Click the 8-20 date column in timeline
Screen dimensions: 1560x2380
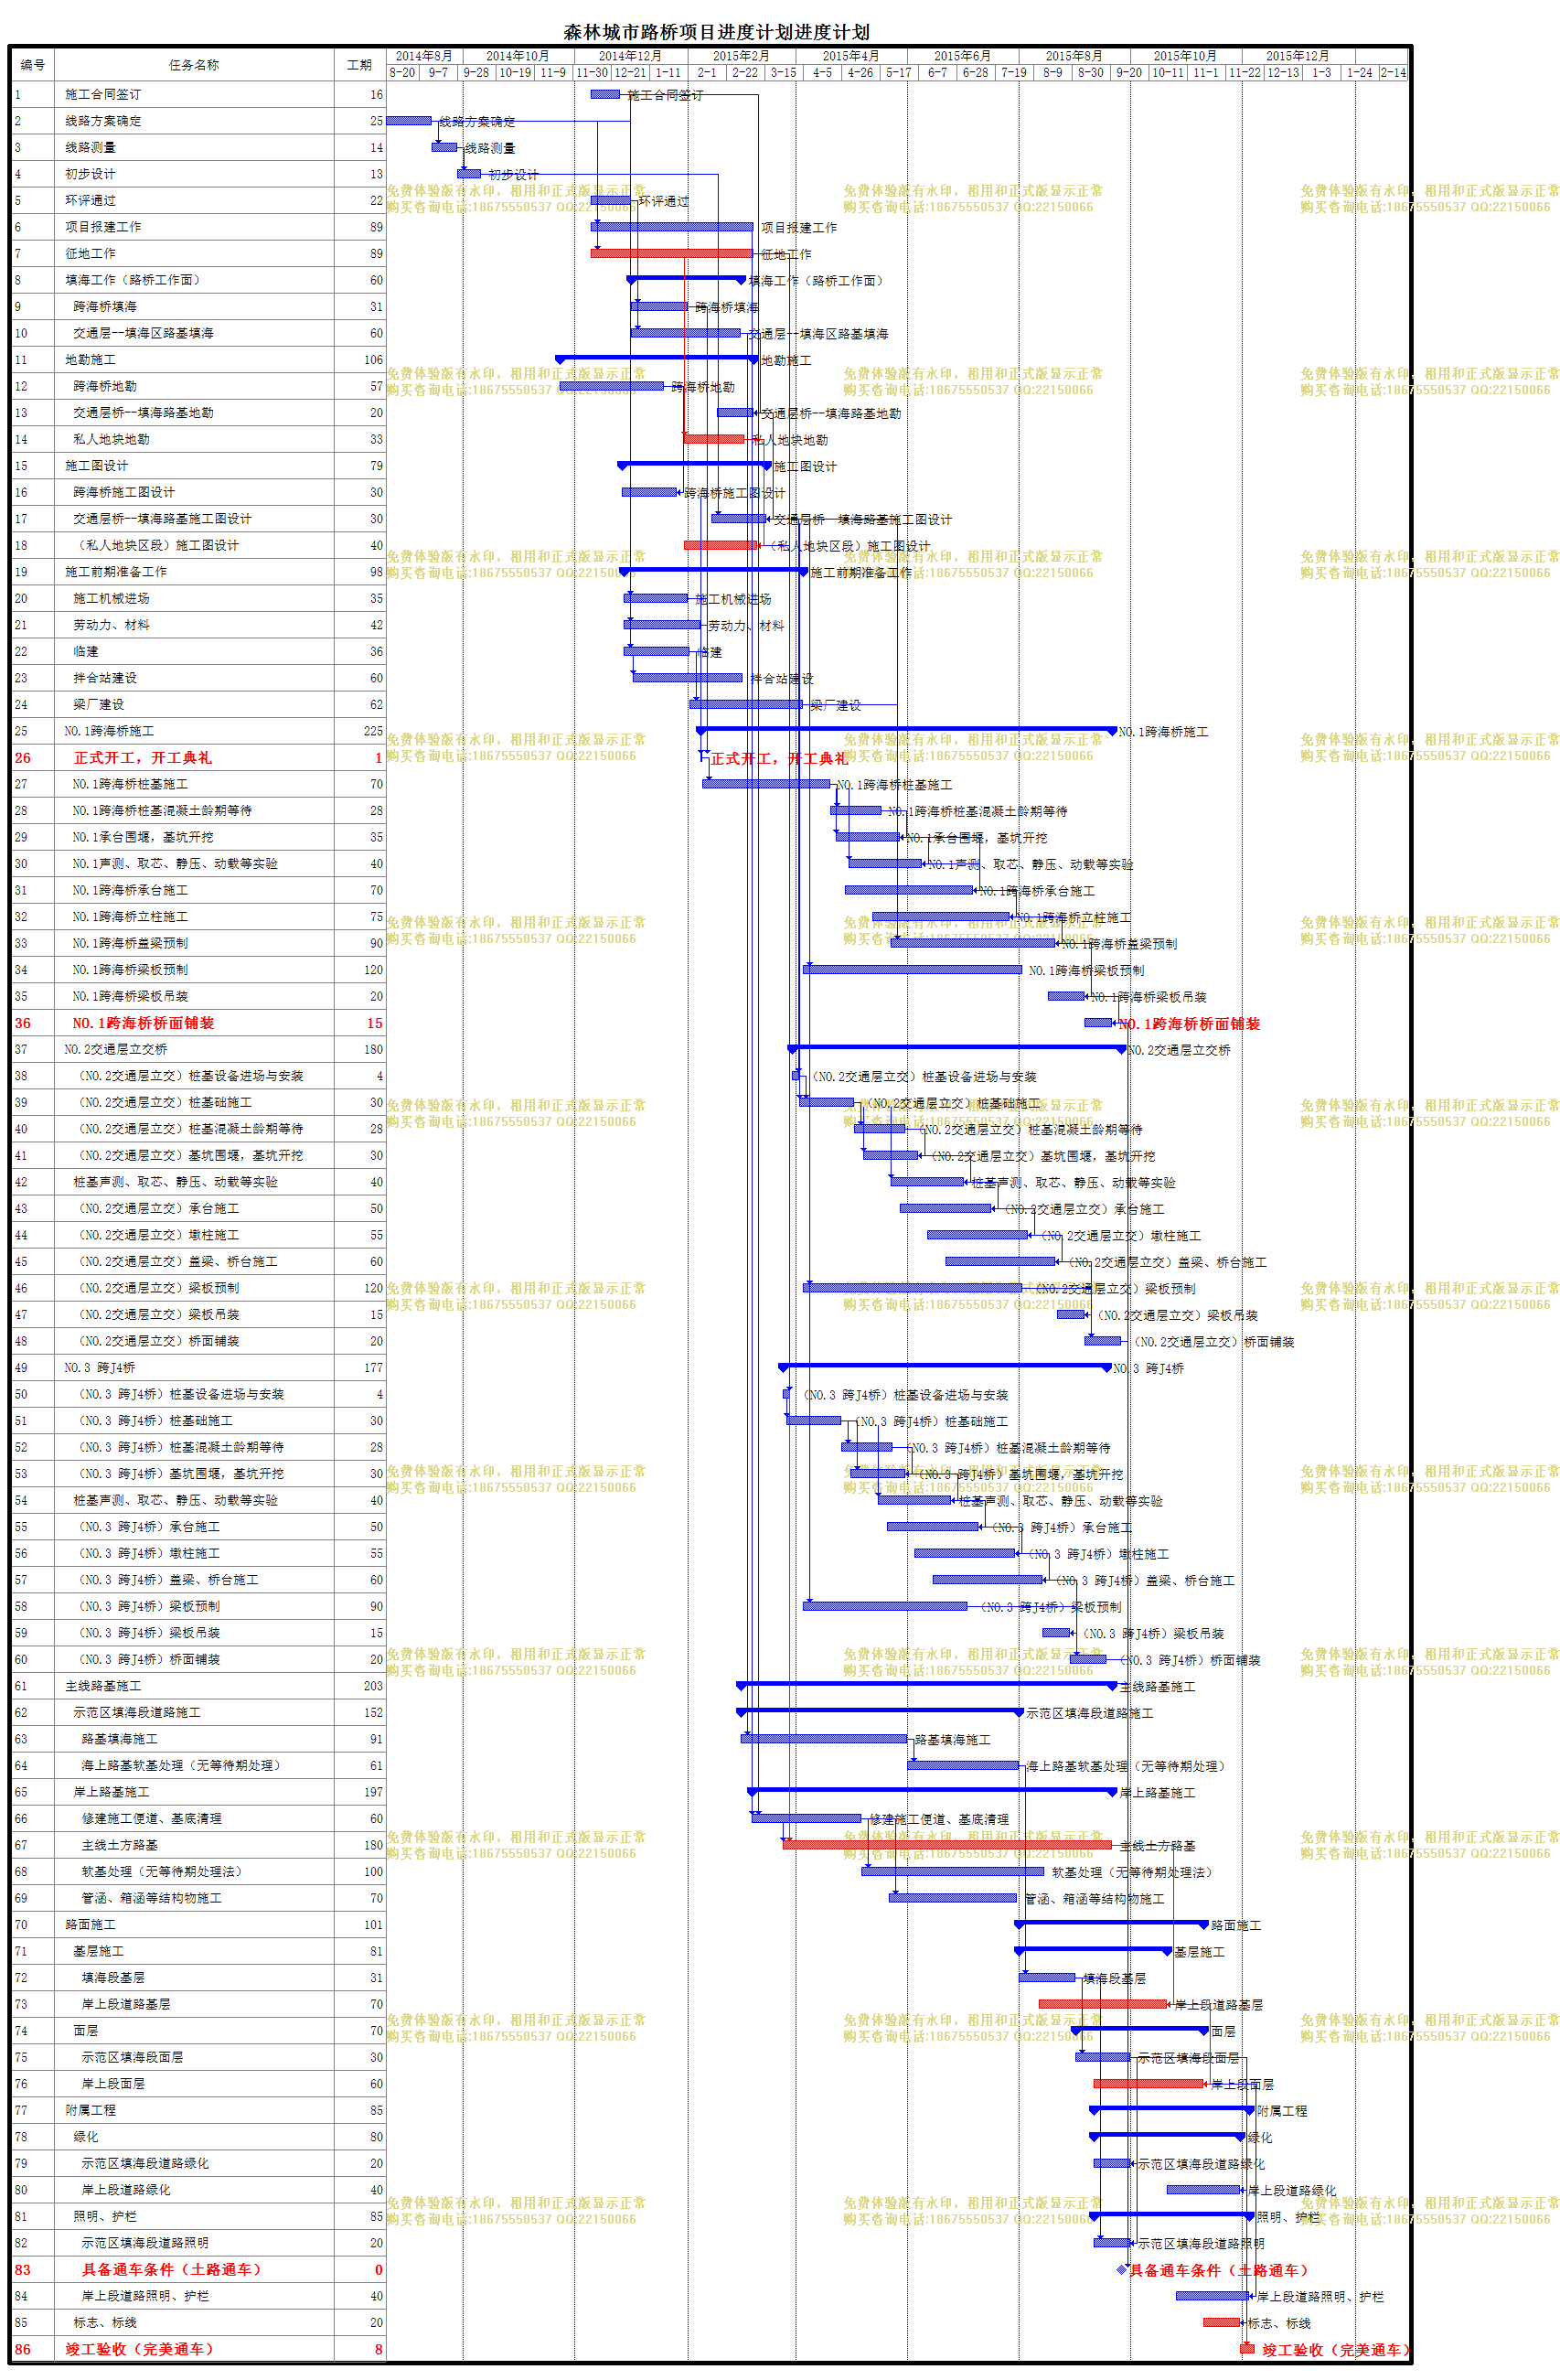tap(402, 72)
